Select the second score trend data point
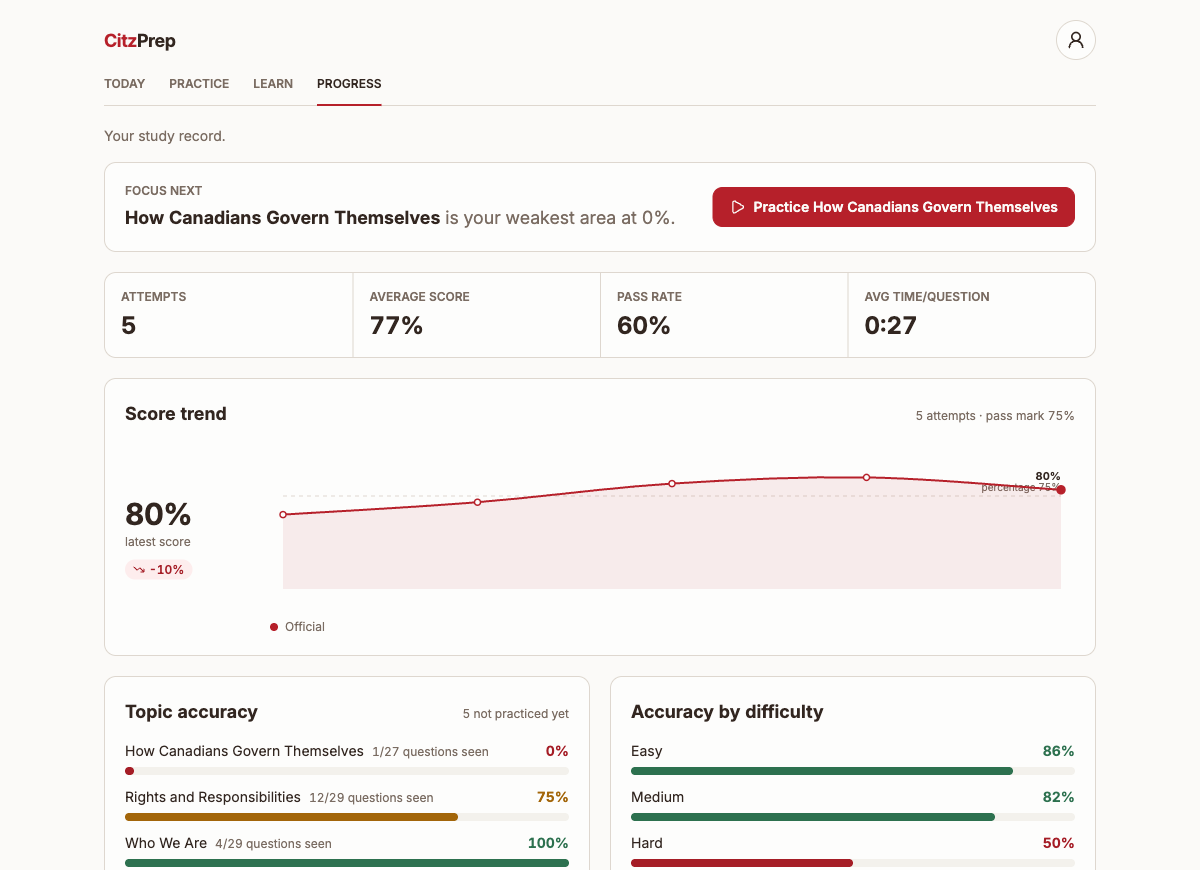This screenshot has width=1200, height=870. pyautogui.click(x=477, y=502)
